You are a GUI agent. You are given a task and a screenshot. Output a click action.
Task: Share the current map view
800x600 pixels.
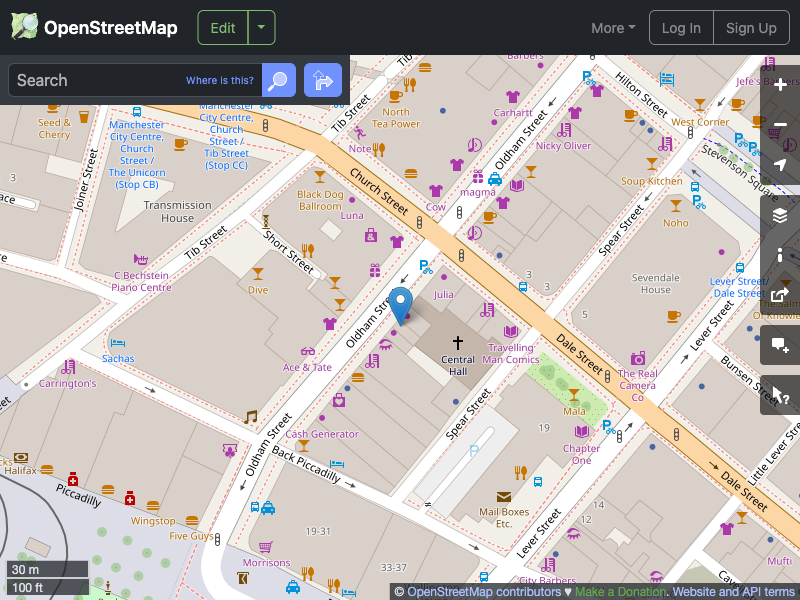coord(780,295)
